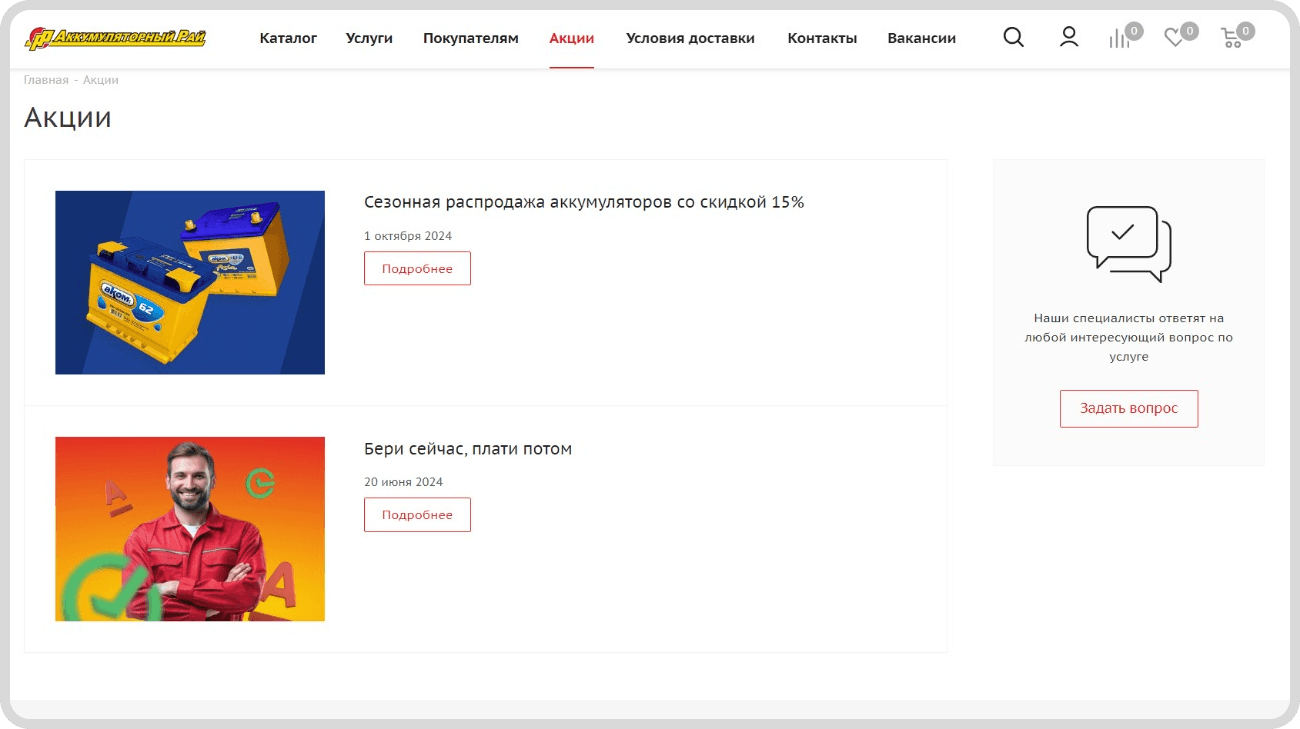Viewport: 1300px width, 729px height.
Task: Open the Вакансии menu item
Action: (x=922, y=38)
